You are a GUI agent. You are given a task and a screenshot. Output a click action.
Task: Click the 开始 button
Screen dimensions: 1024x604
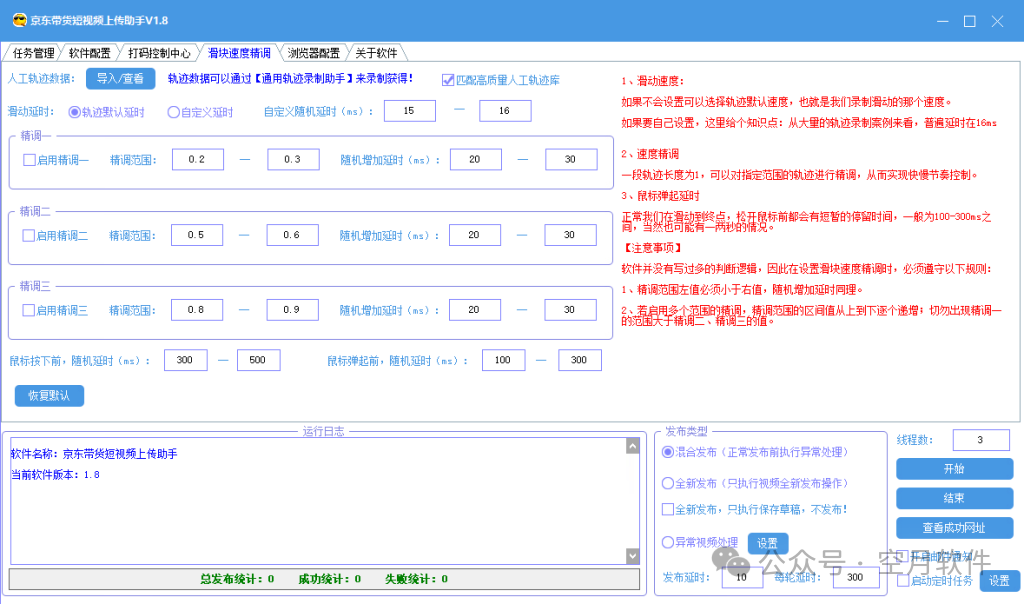pos(954,469)
